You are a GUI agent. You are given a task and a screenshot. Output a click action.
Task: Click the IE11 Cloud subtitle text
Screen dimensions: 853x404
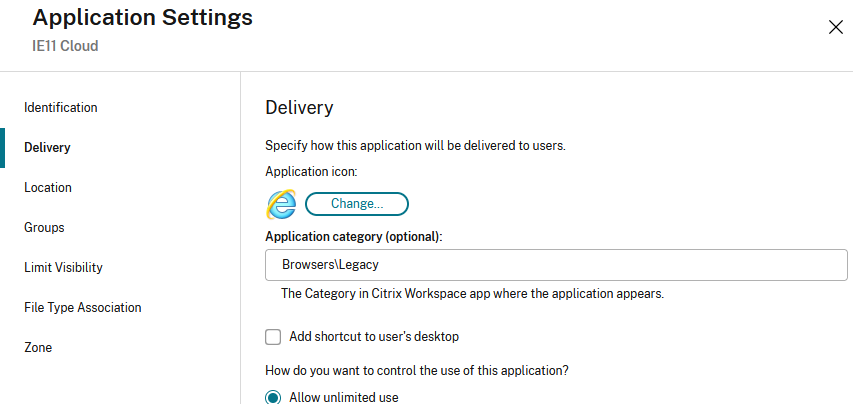coord(65,46)
